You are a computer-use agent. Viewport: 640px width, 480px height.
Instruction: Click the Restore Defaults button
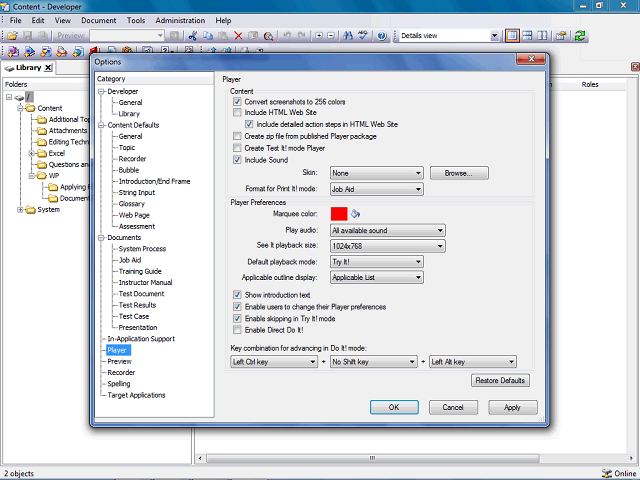tap(500, 380)
